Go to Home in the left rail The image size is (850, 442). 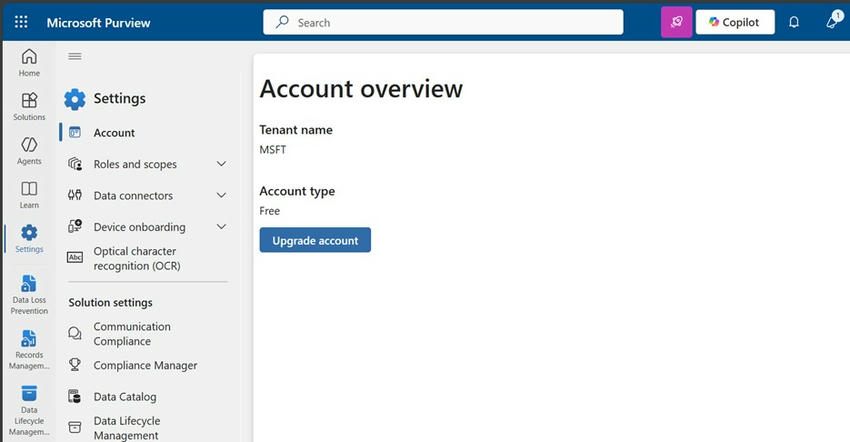click(29, 62)
